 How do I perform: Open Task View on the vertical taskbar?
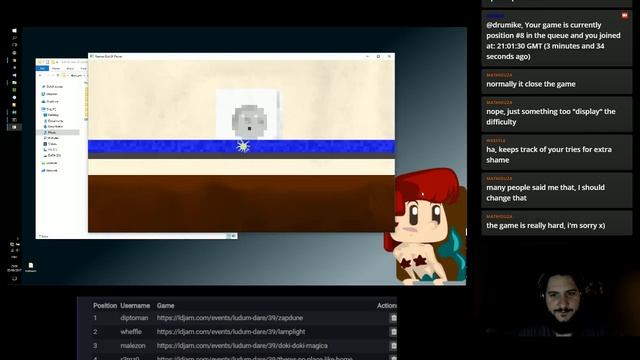[x=14, y=44]
